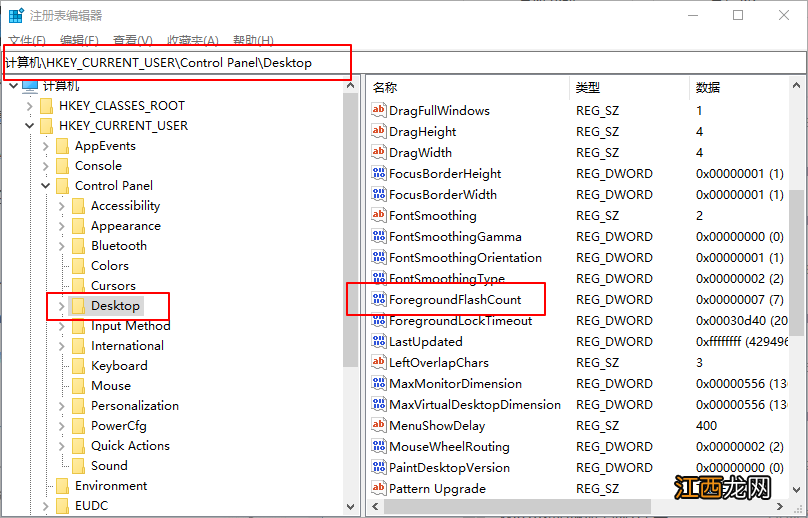Screen dimensions: 808x518
Task: Select the Keyboard key in tree
Action: (x=119, y=366)
